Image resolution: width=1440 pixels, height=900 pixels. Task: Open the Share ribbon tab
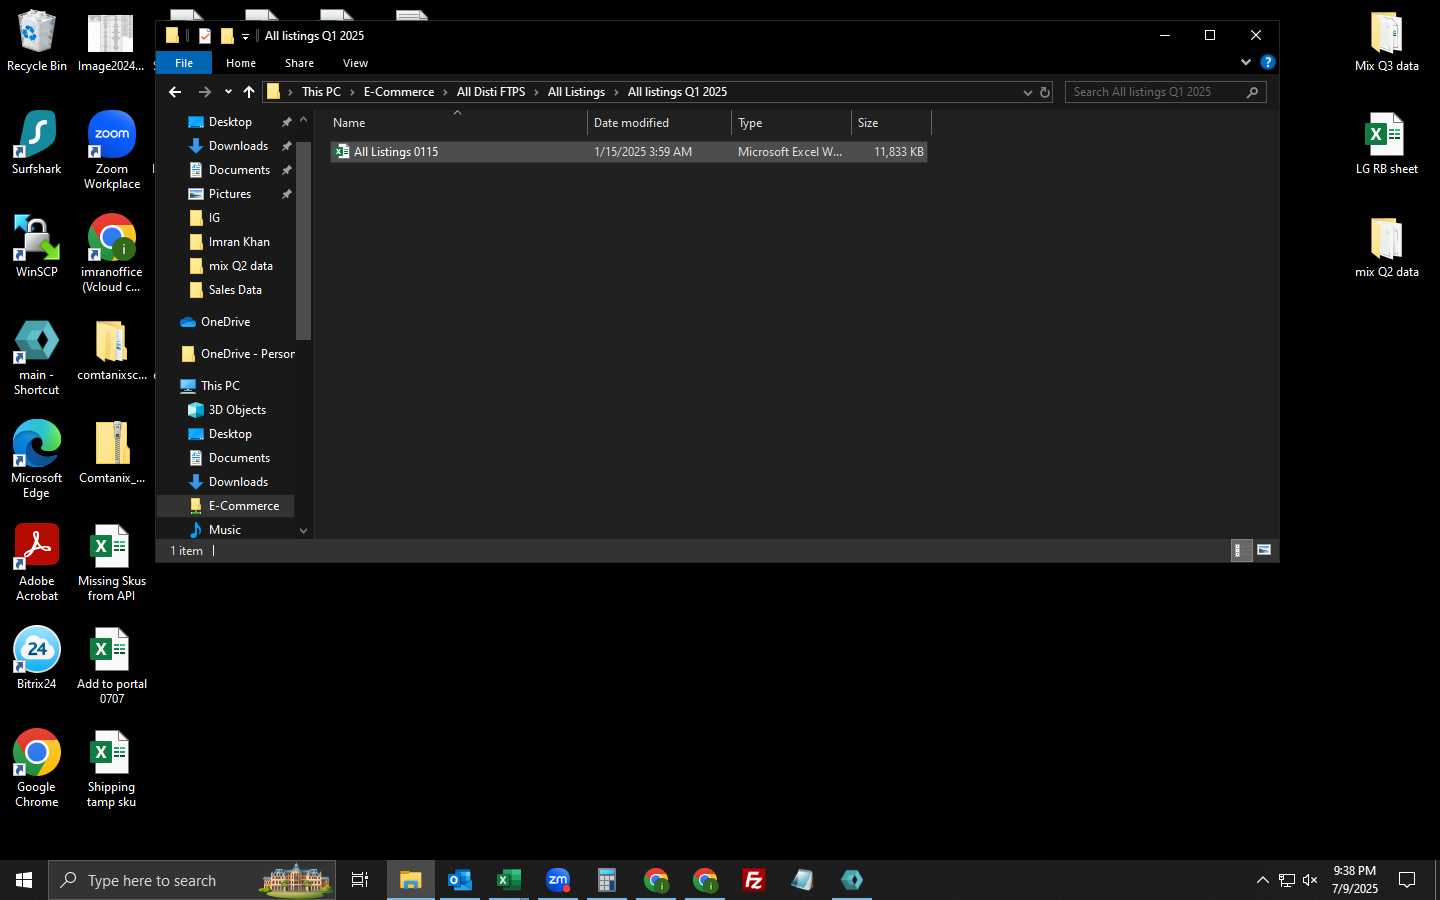[299, 63]
